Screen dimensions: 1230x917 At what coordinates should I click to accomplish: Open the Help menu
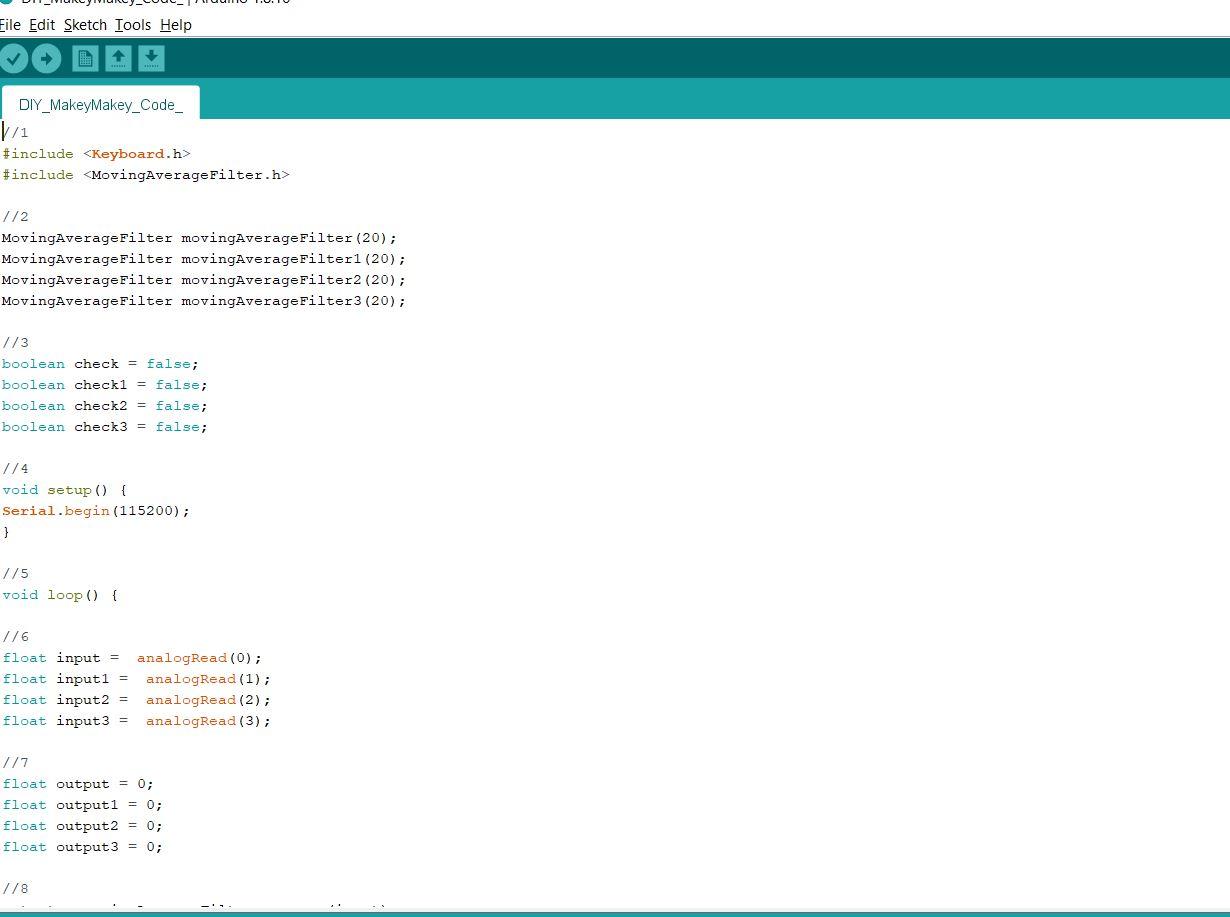(x=175, y=25)
